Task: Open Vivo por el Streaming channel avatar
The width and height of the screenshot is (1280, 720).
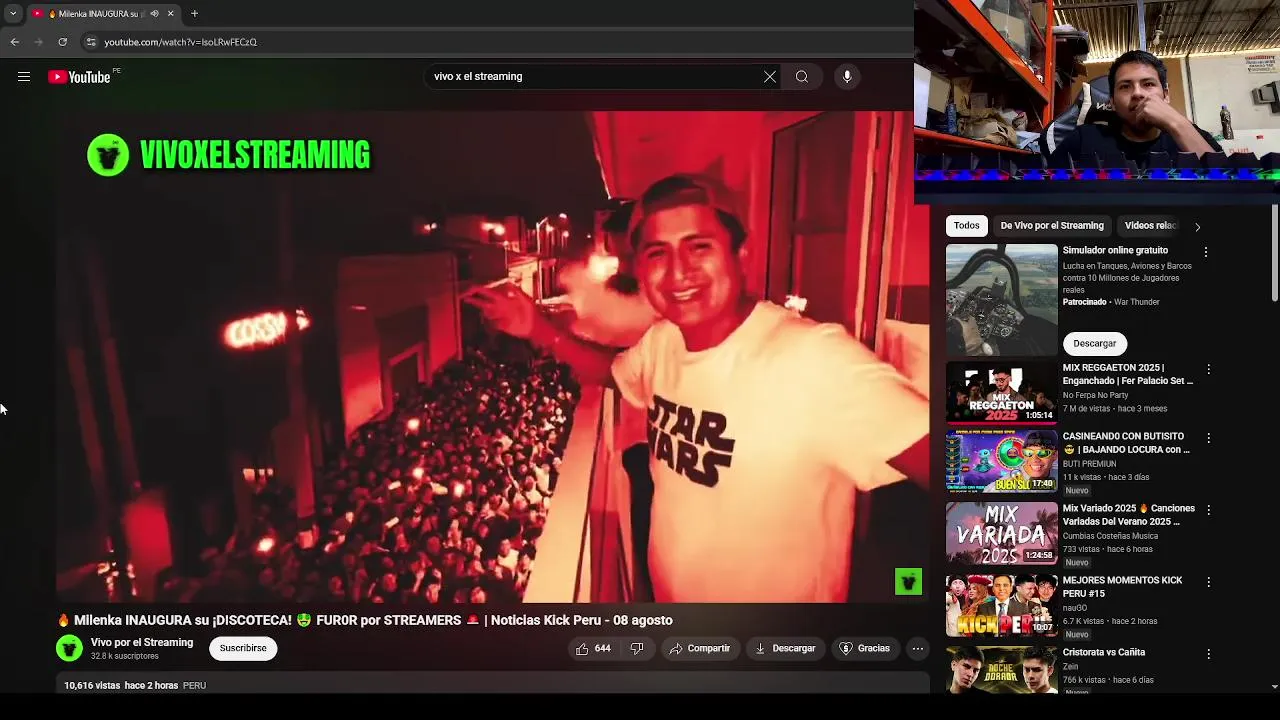Action: pyautogui.click(x=69, y=648)
